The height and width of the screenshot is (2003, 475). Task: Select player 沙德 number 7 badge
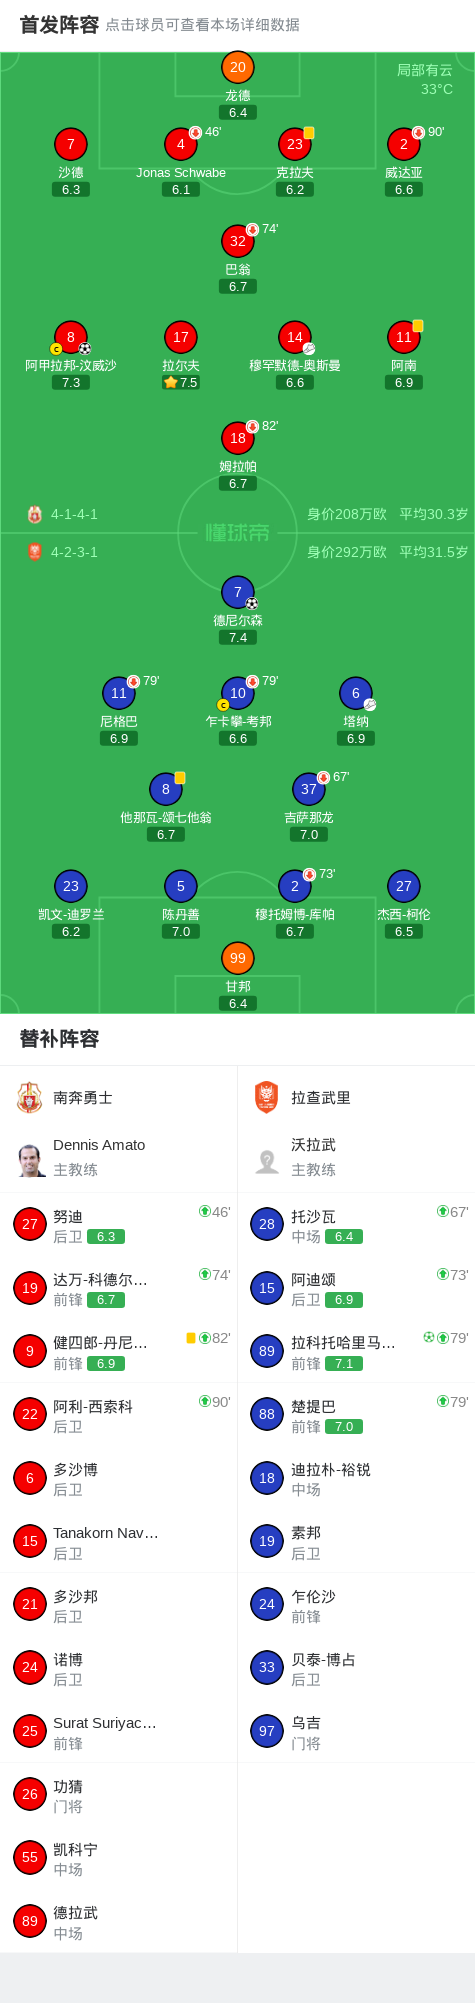tap(71, 144)
